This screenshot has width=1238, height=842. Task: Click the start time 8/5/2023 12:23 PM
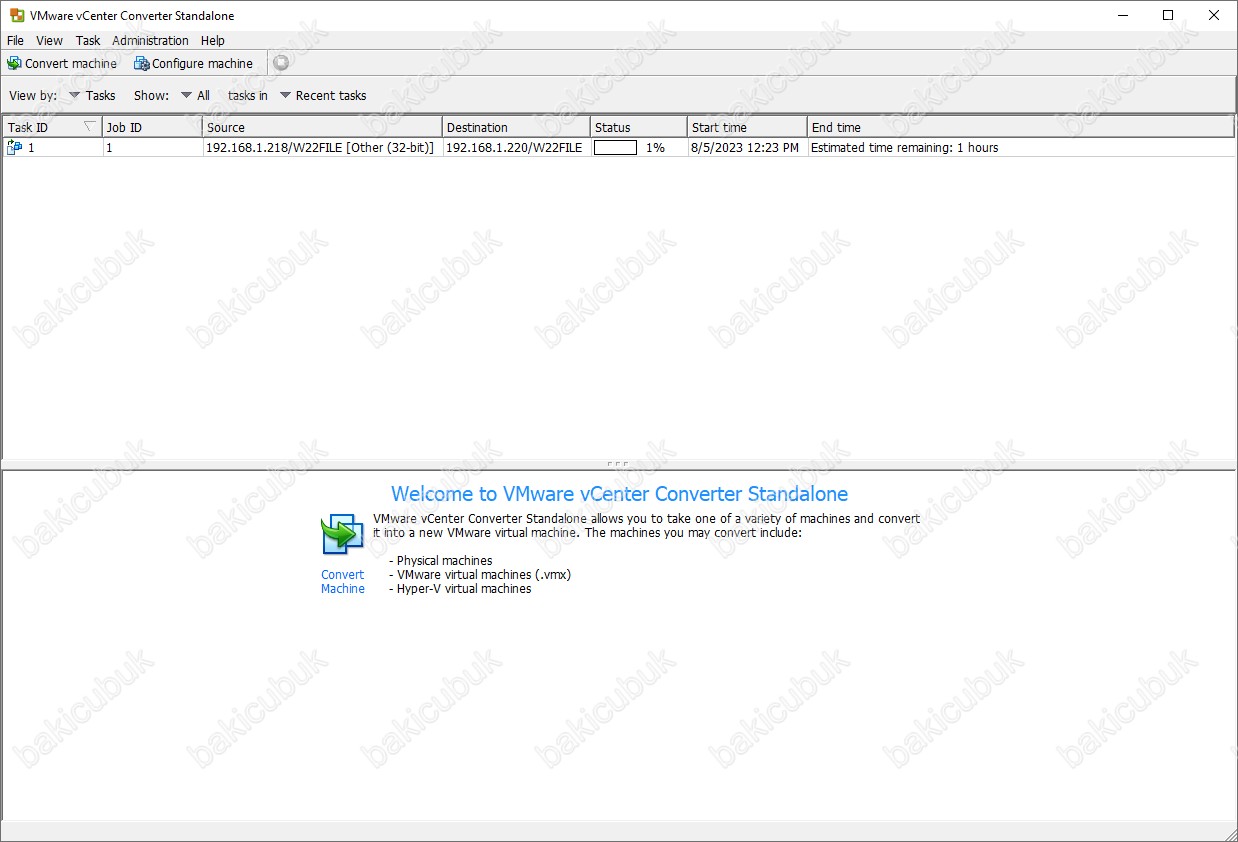[x=745, y=147]
